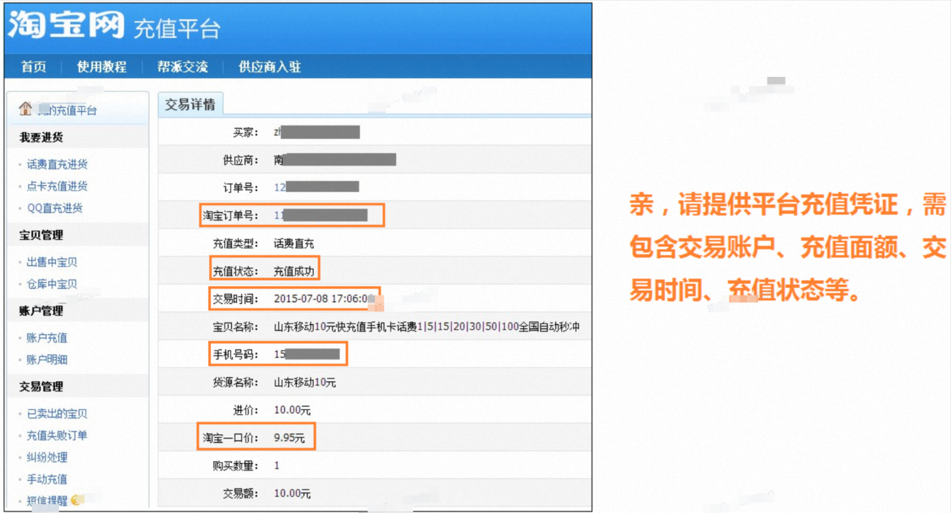Open 仓库中宝贝 under 宝贝管理
951x513 pixels.
(51, 284)
